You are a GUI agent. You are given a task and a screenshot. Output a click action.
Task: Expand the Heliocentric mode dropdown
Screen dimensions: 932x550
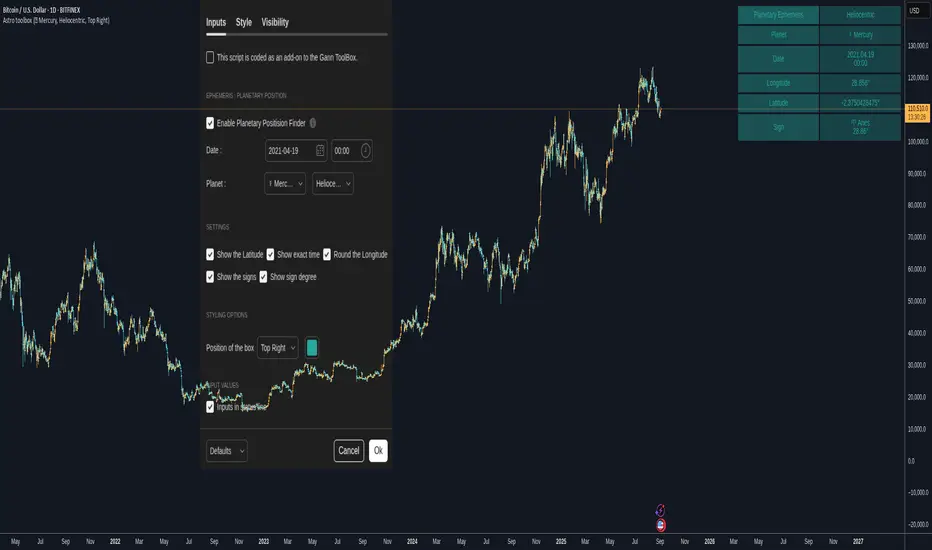[x=333, y=184]
